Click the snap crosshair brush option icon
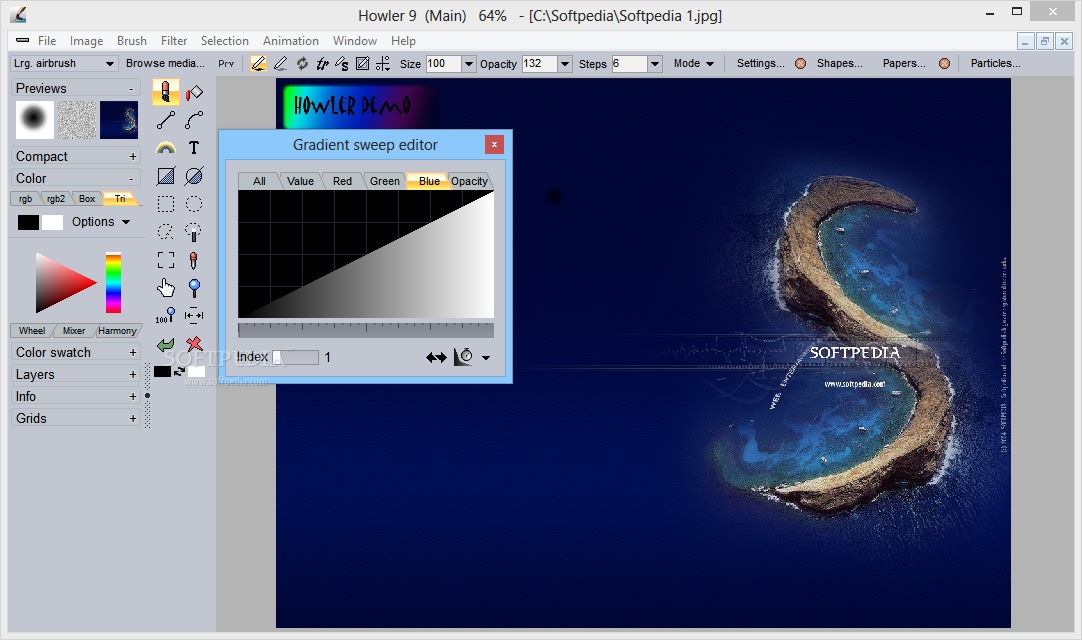The width and height of the screenshot is (1082, 640). [383, 64]
